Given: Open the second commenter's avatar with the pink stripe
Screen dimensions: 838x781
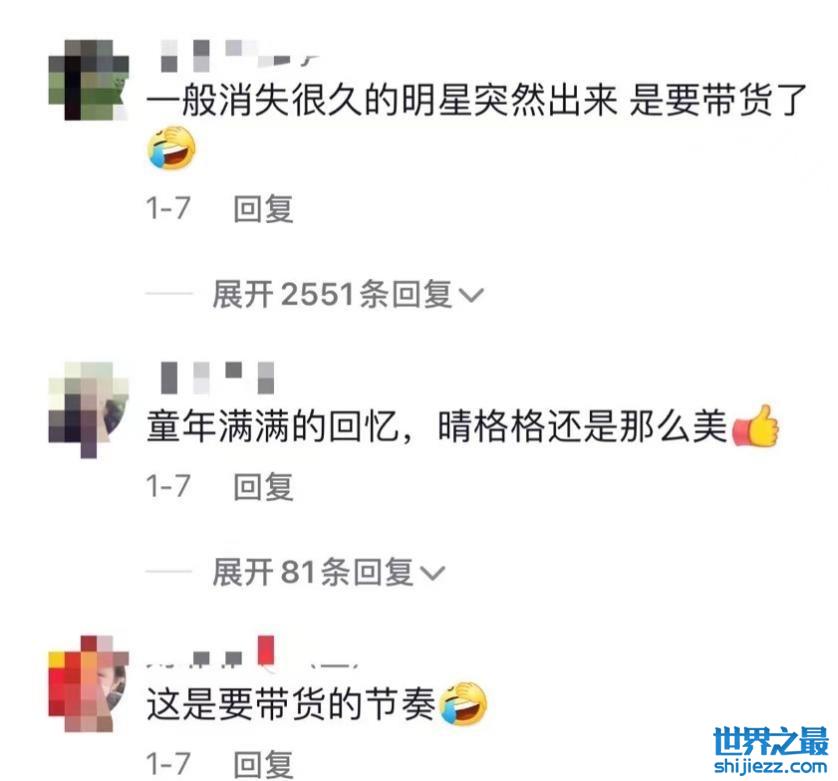Looking at the screenshot, I should coord(89,410).
